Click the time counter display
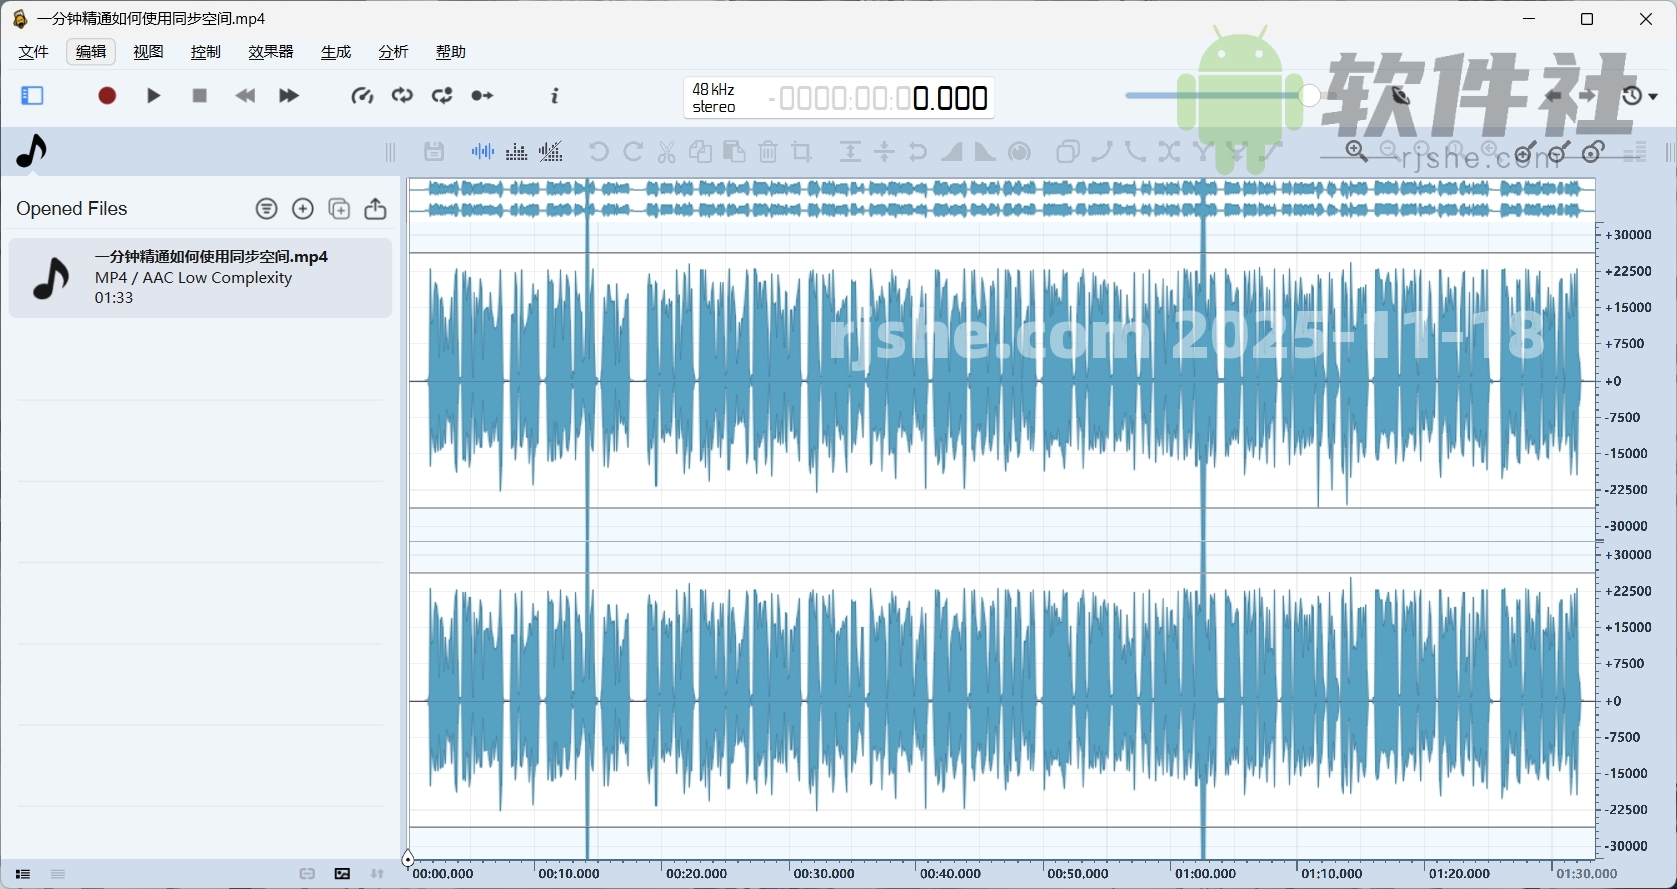This screenshot has height=889, width=1677. tap(878, 98)
